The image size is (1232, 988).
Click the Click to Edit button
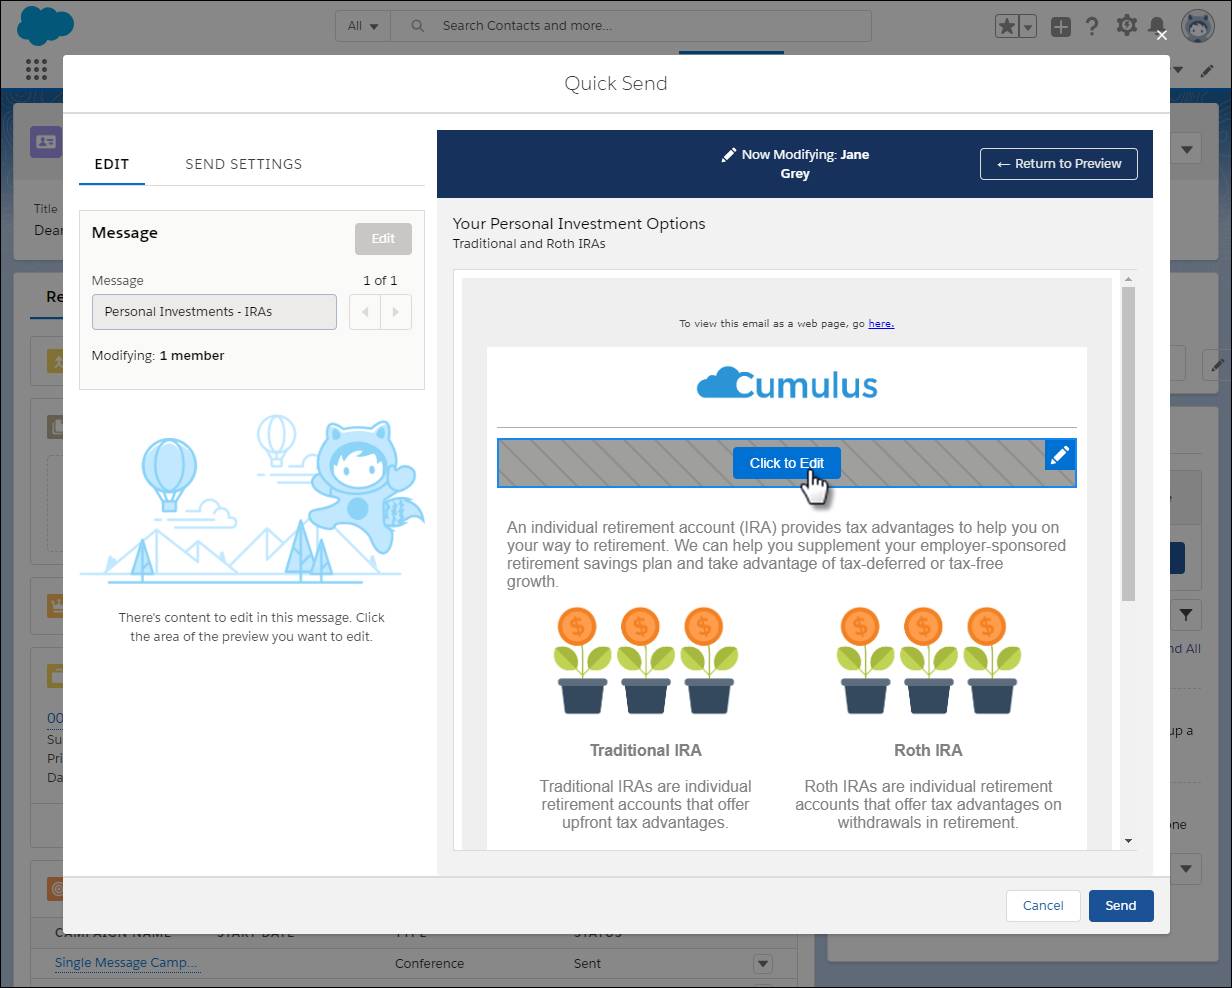pos(786,463)
